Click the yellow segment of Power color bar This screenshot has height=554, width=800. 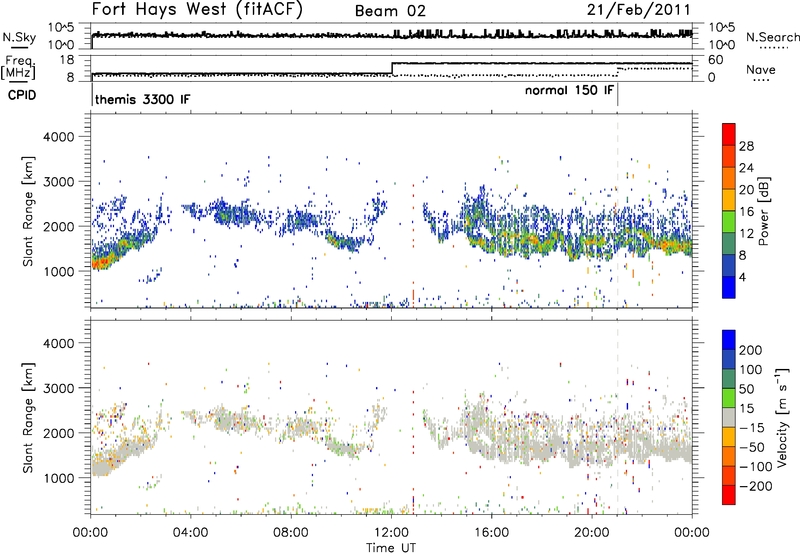(729, 199)
